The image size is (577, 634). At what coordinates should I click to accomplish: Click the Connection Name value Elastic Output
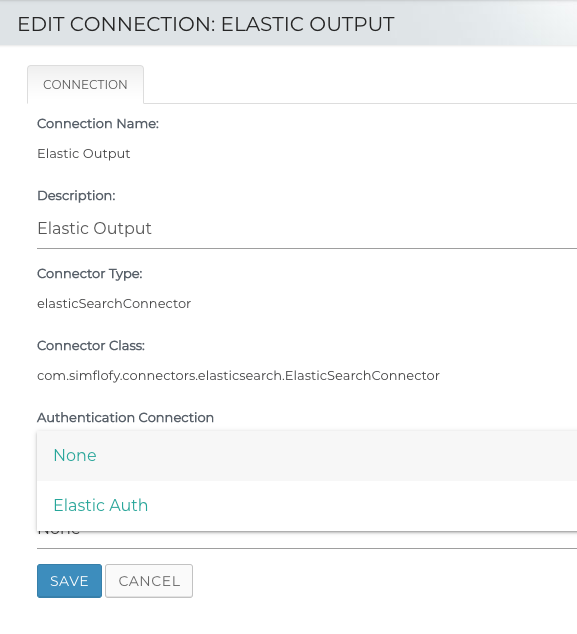84,154
